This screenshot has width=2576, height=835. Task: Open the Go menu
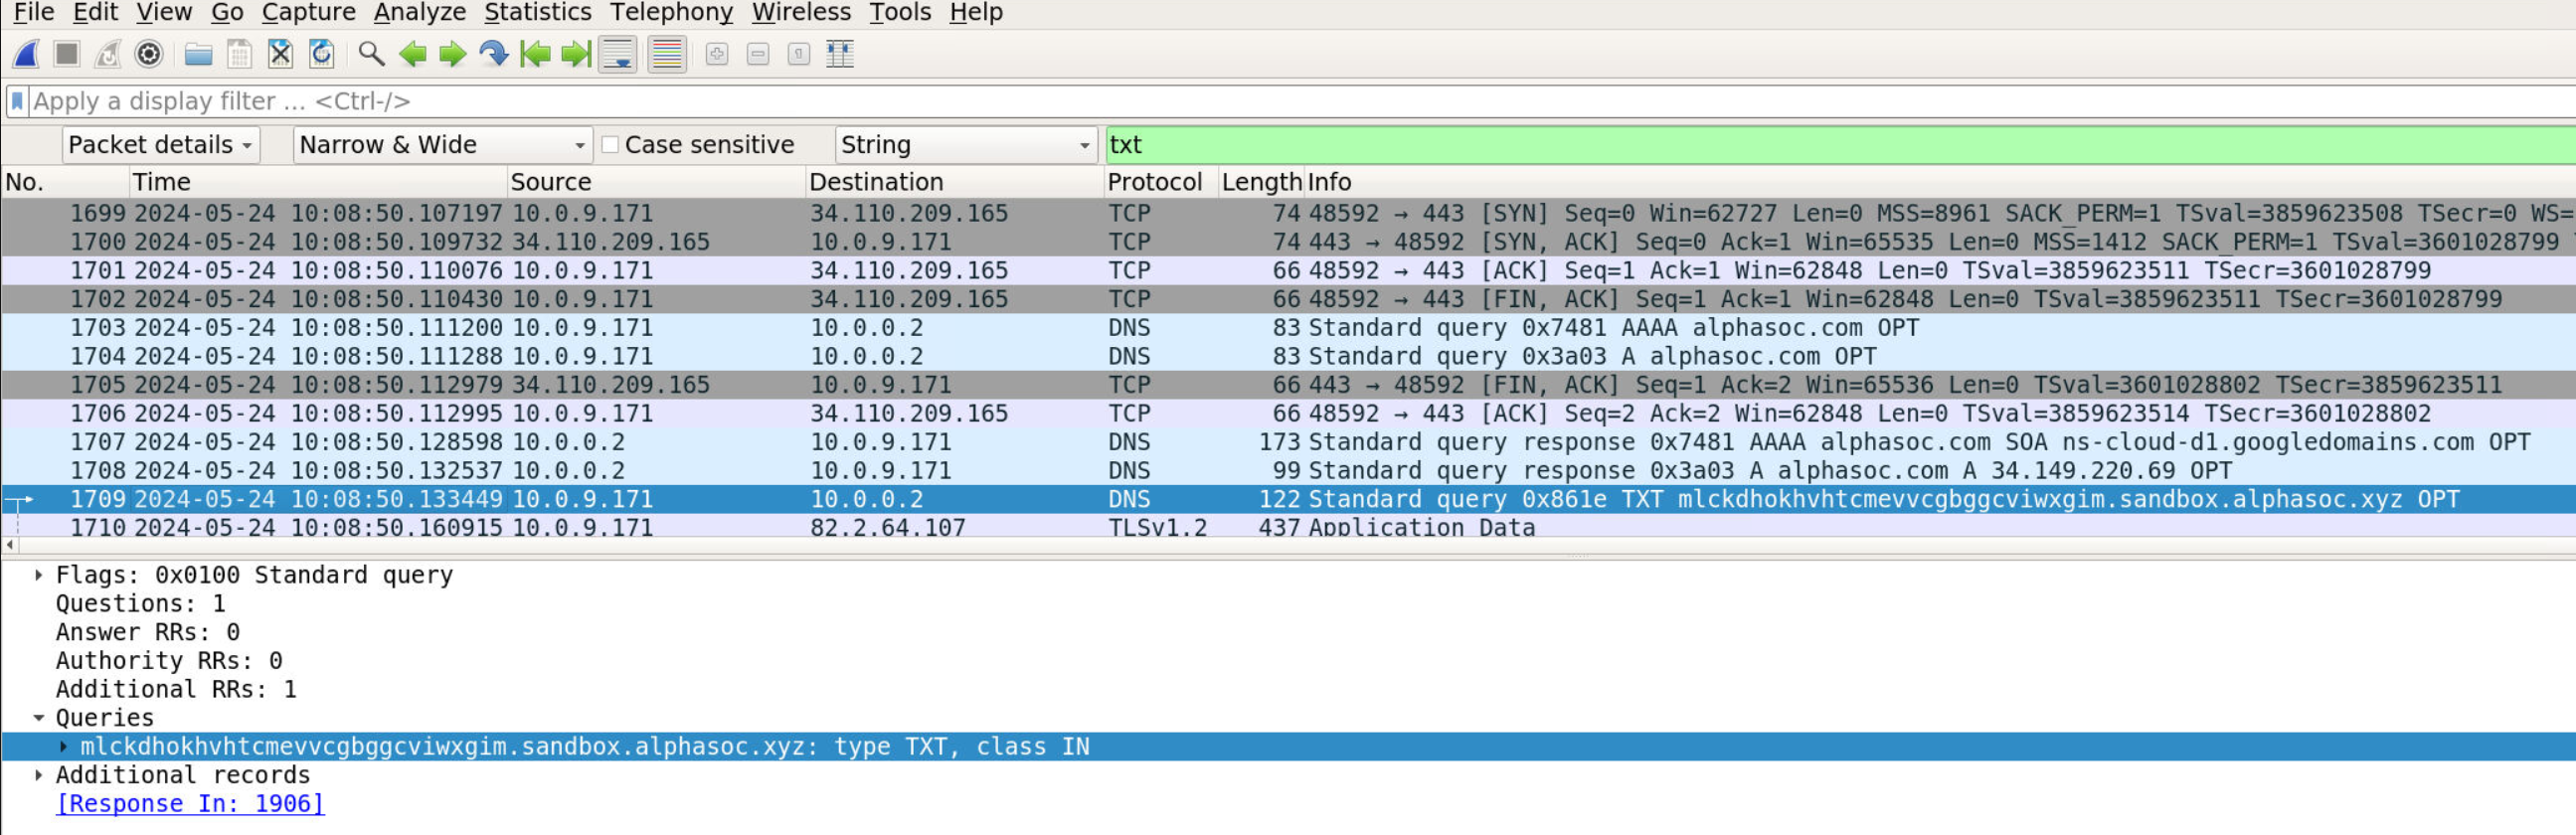(x=227, y=12)
